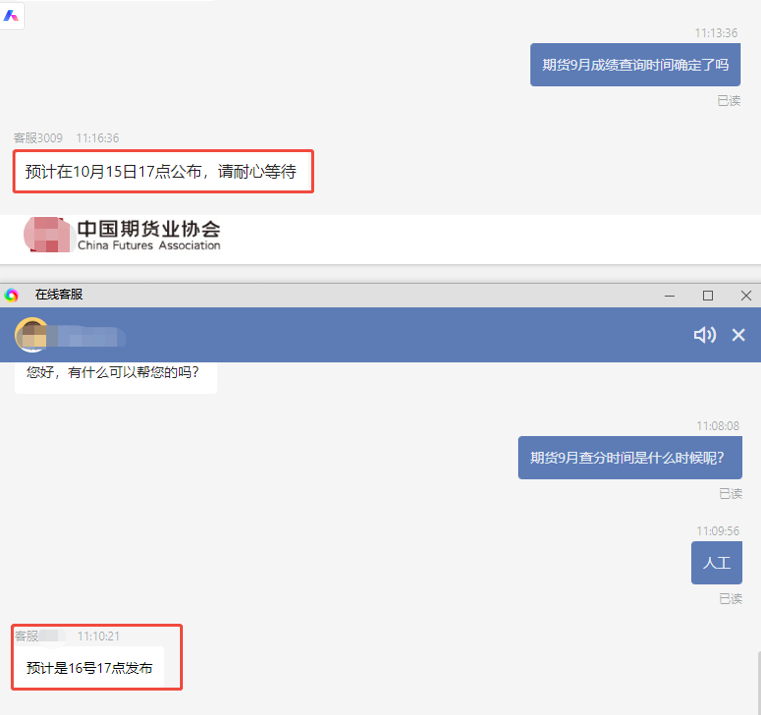Open the customer service avatar in header
Viewport: 761px width, 715px height.
[x=32, y=335]
